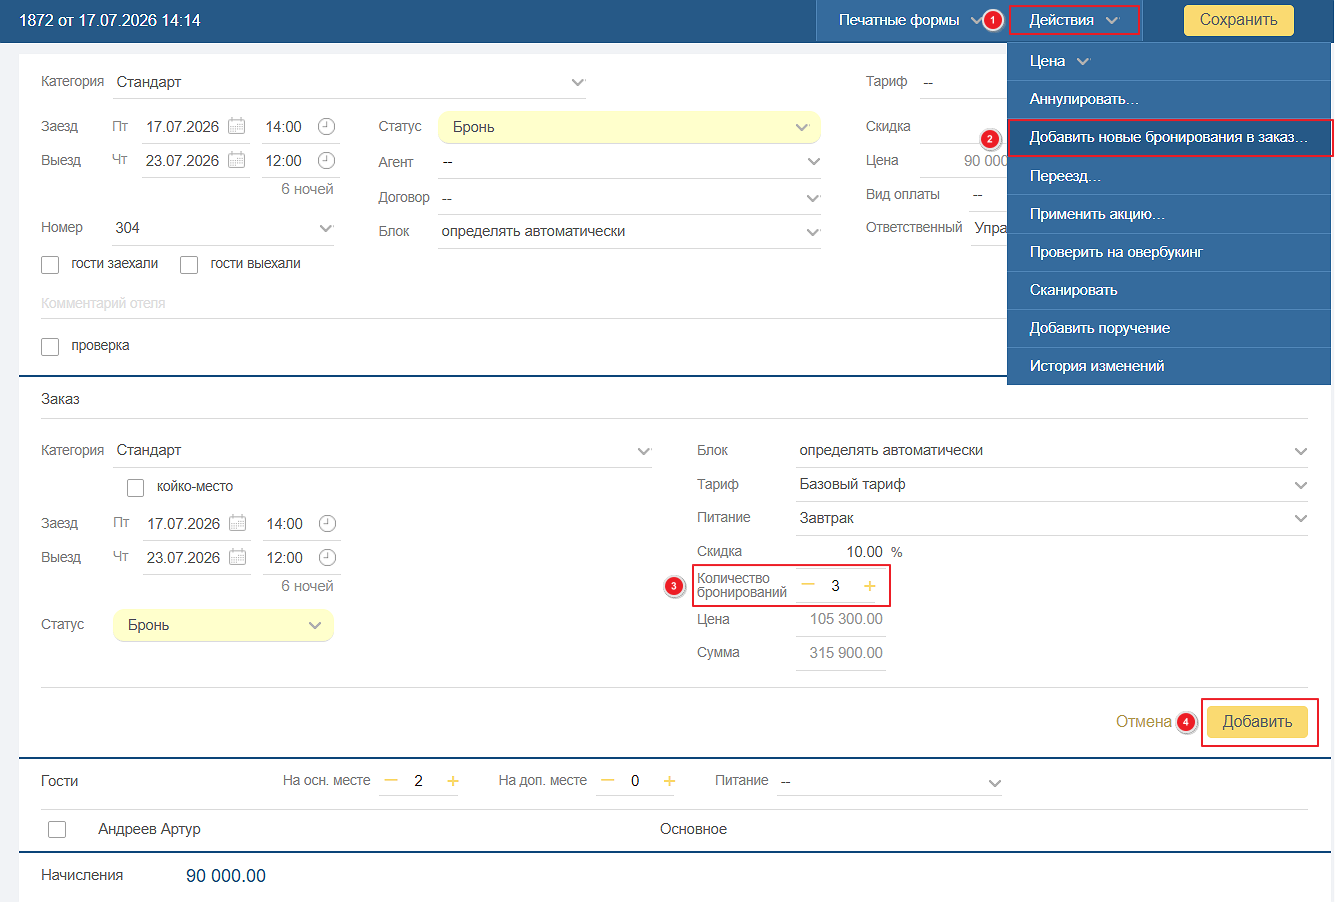Increase guests На осн. месте count
This screenshot has width=1335, height=902.
(x=452, y=781)
